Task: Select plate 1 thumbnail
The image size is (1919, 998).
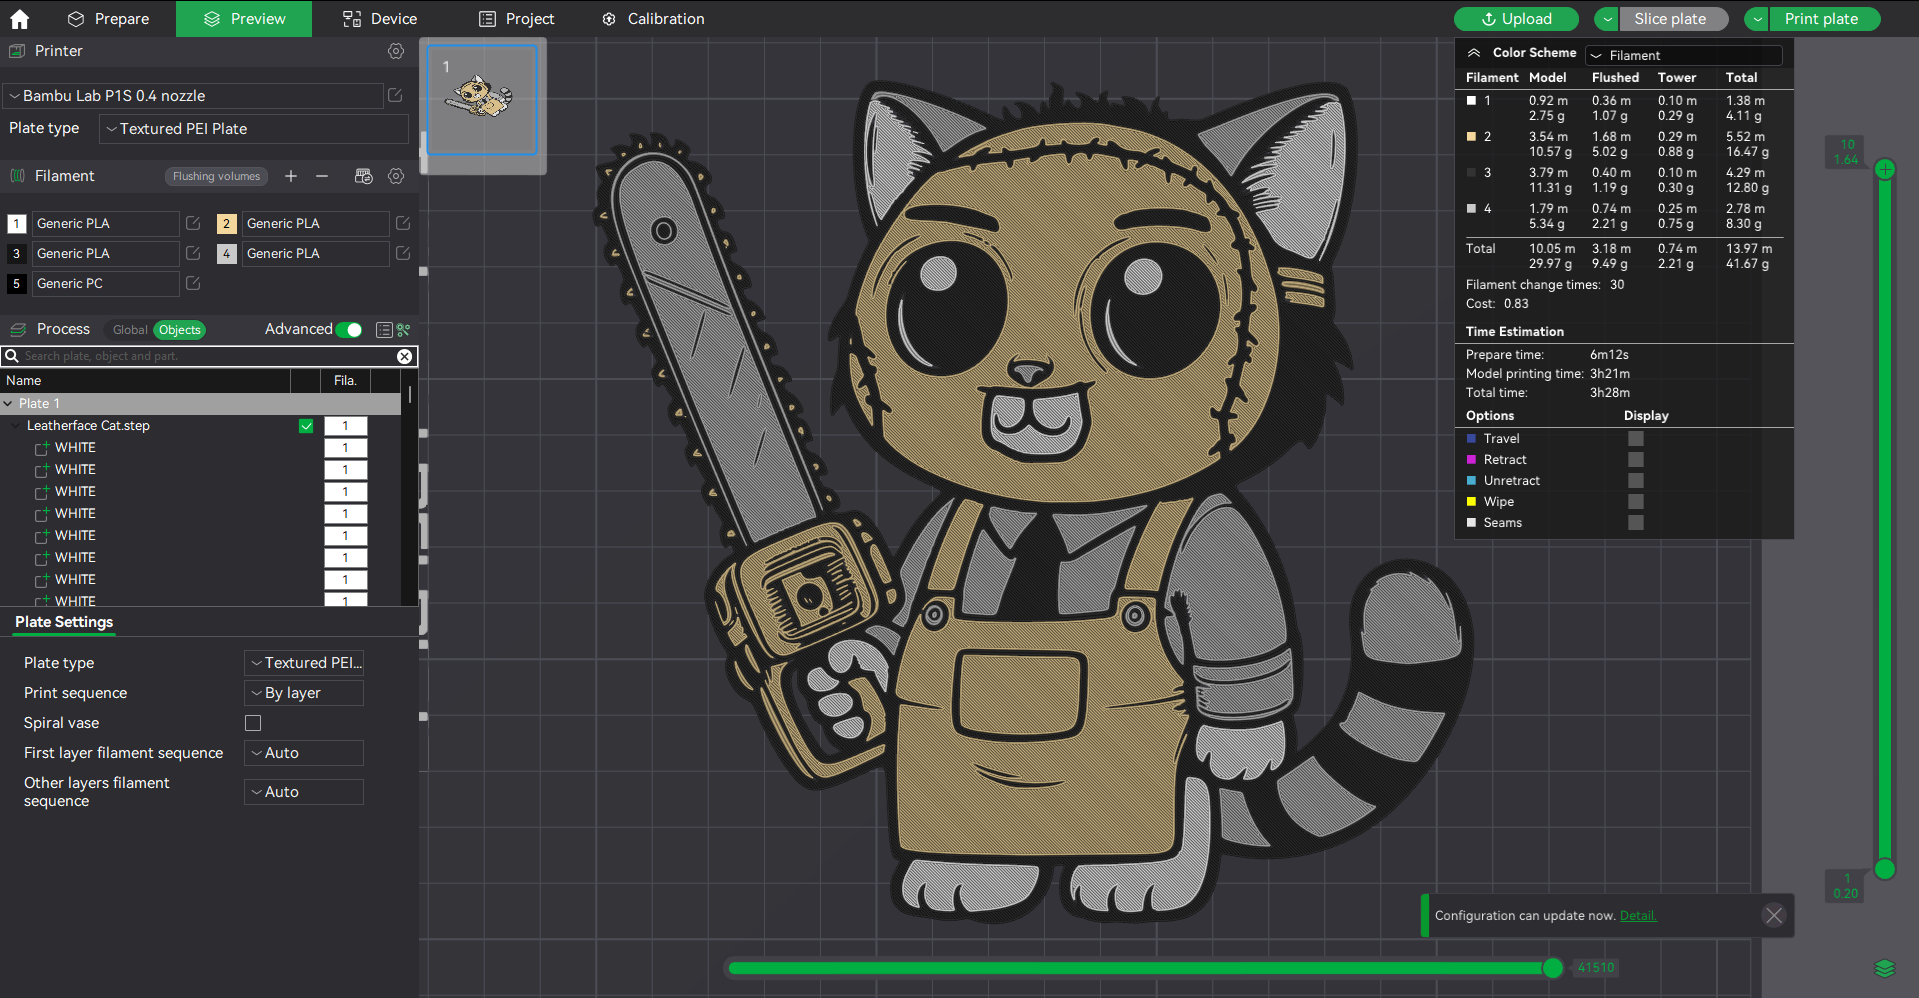Action: click(x=482, y=100)
